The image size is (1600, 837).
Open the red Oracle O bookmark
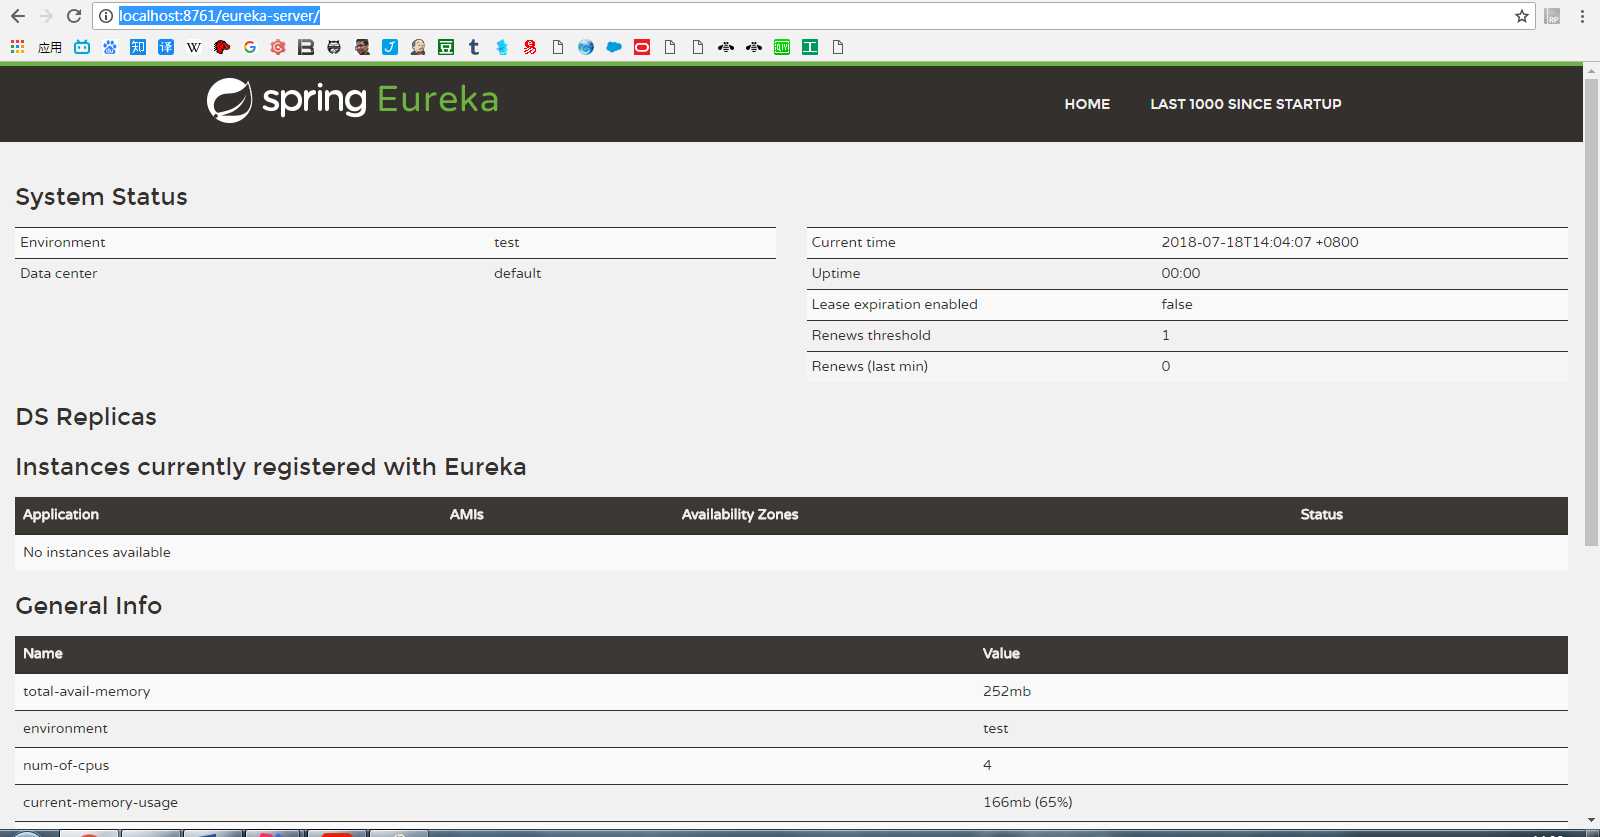[642, 47]
